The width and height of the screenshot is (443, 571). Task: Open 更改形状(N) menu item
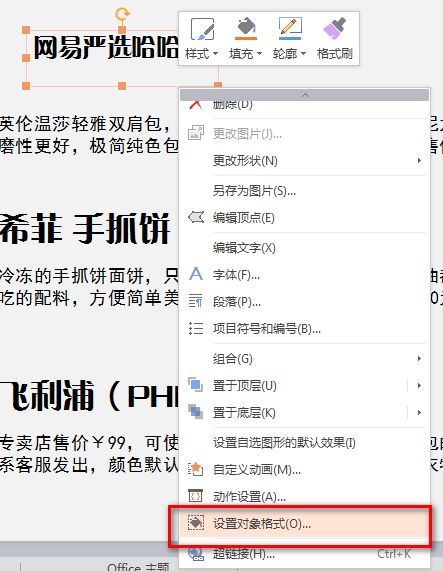click(x=245, y=161)
